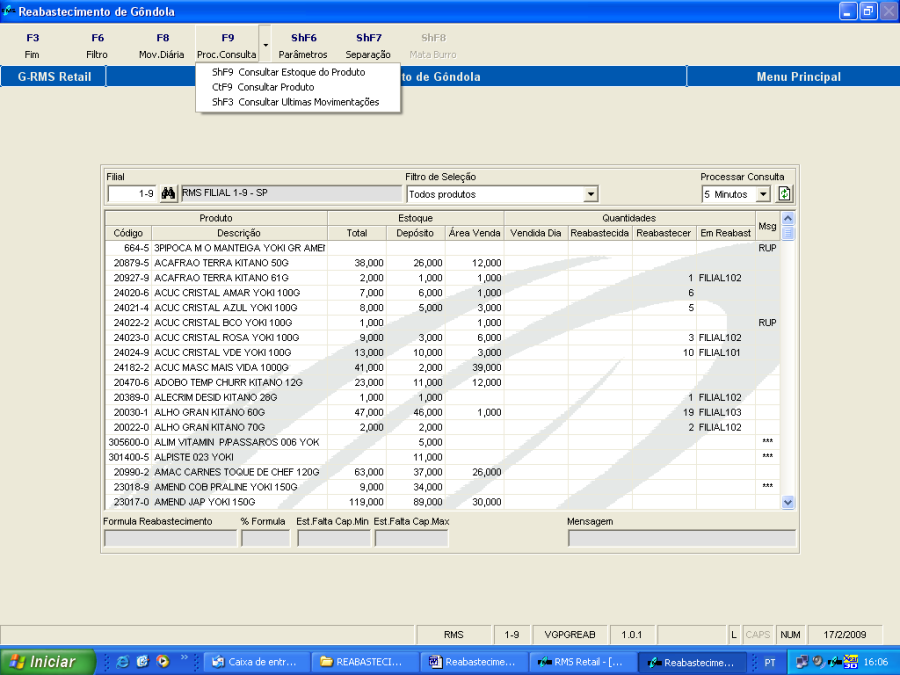The image size is (900, 675).
Task: Select row ACUC CRISTAL ROSA YOKI 100G
Action: coord(442,338)
